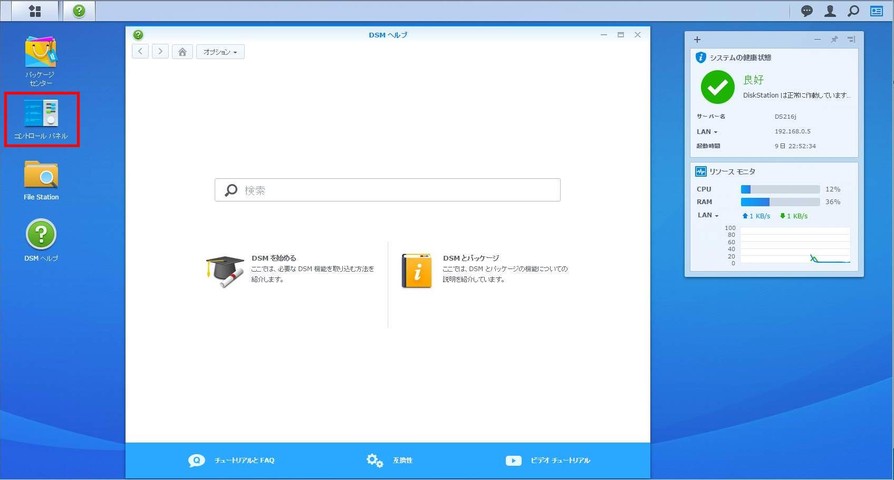Click the DSM Help window title icon
Screen dimensions: 894x480
coord(138,35)
